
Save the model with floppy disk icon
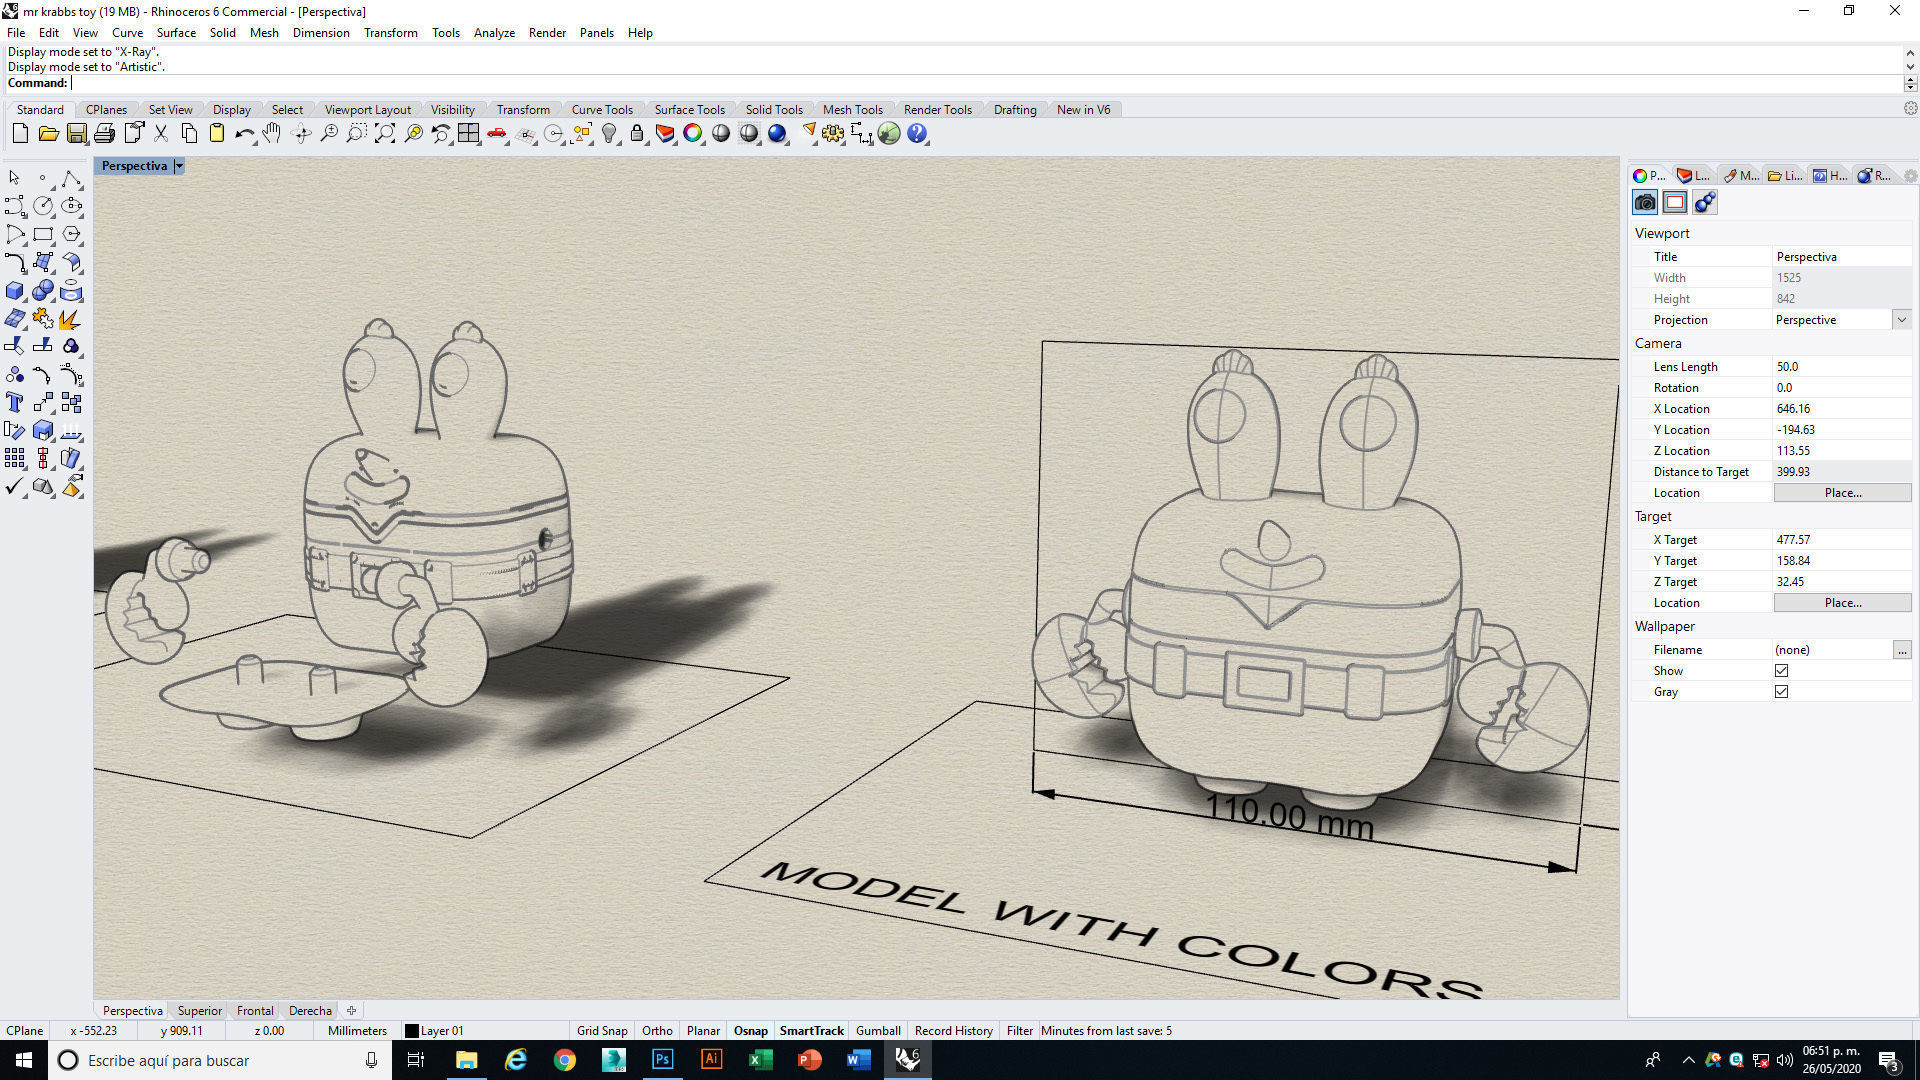pyautogui.click(x=76, y=133)
